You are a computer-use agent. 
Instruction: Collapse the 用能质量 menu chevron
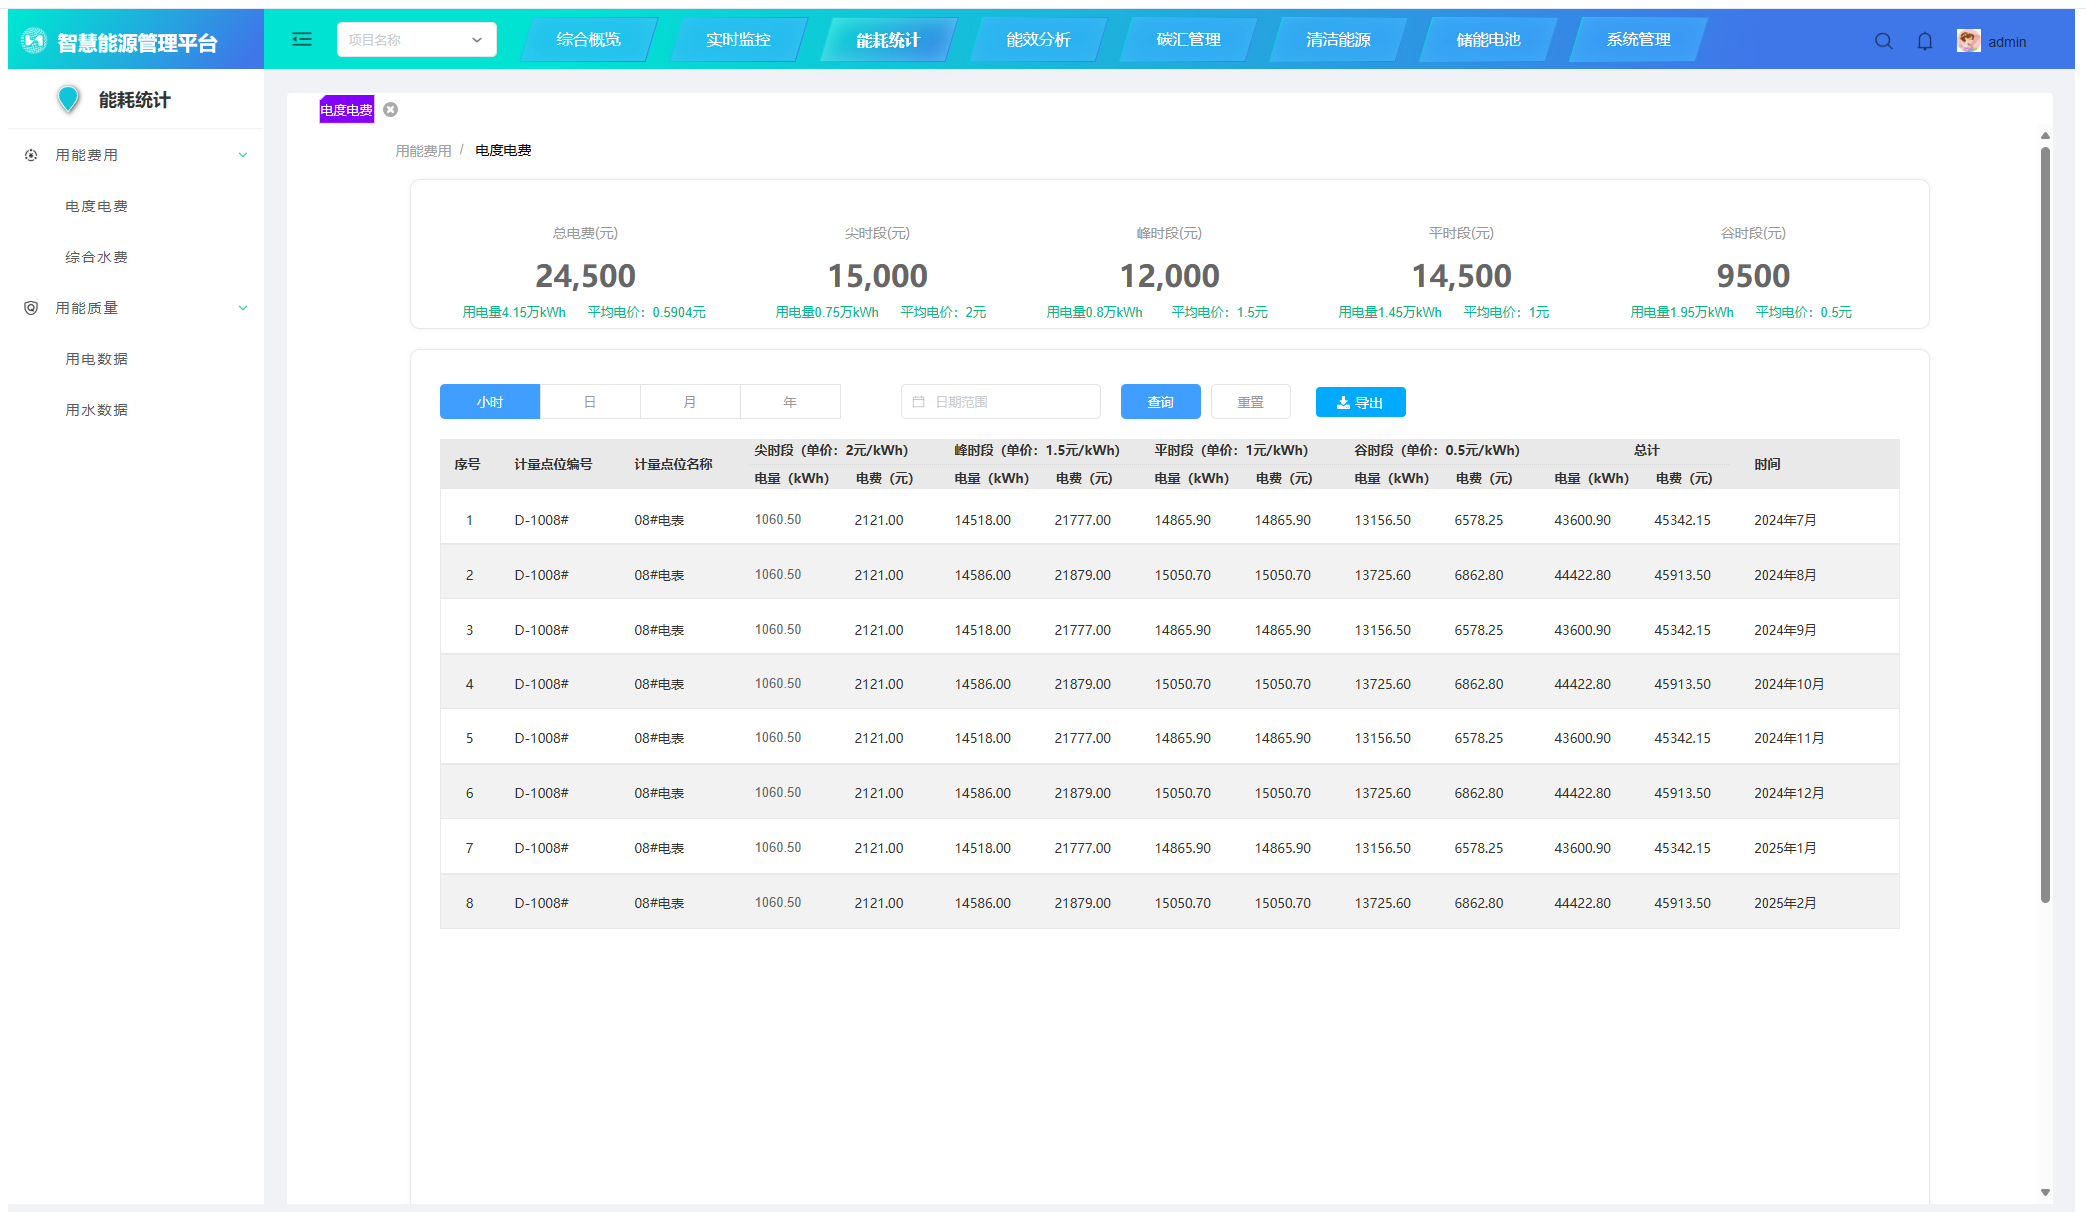point(242,308)
